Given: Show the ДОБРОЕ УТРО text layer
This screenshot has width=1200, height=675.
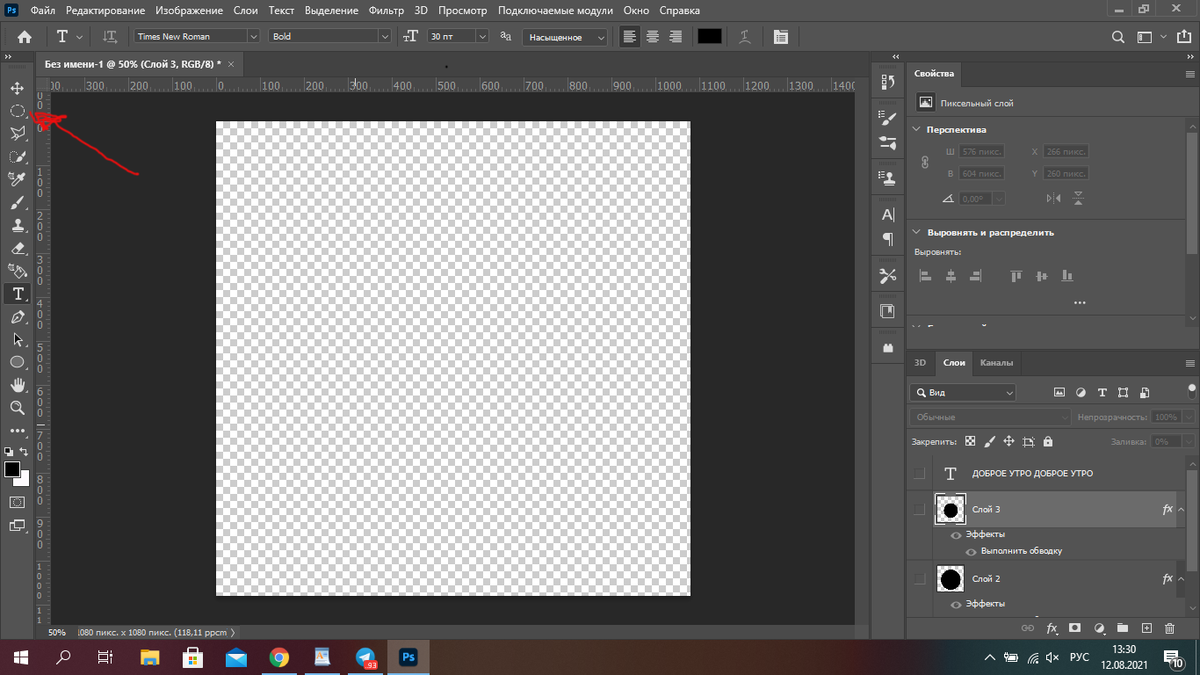Looking at the screenshot, I should pos(920,473).
